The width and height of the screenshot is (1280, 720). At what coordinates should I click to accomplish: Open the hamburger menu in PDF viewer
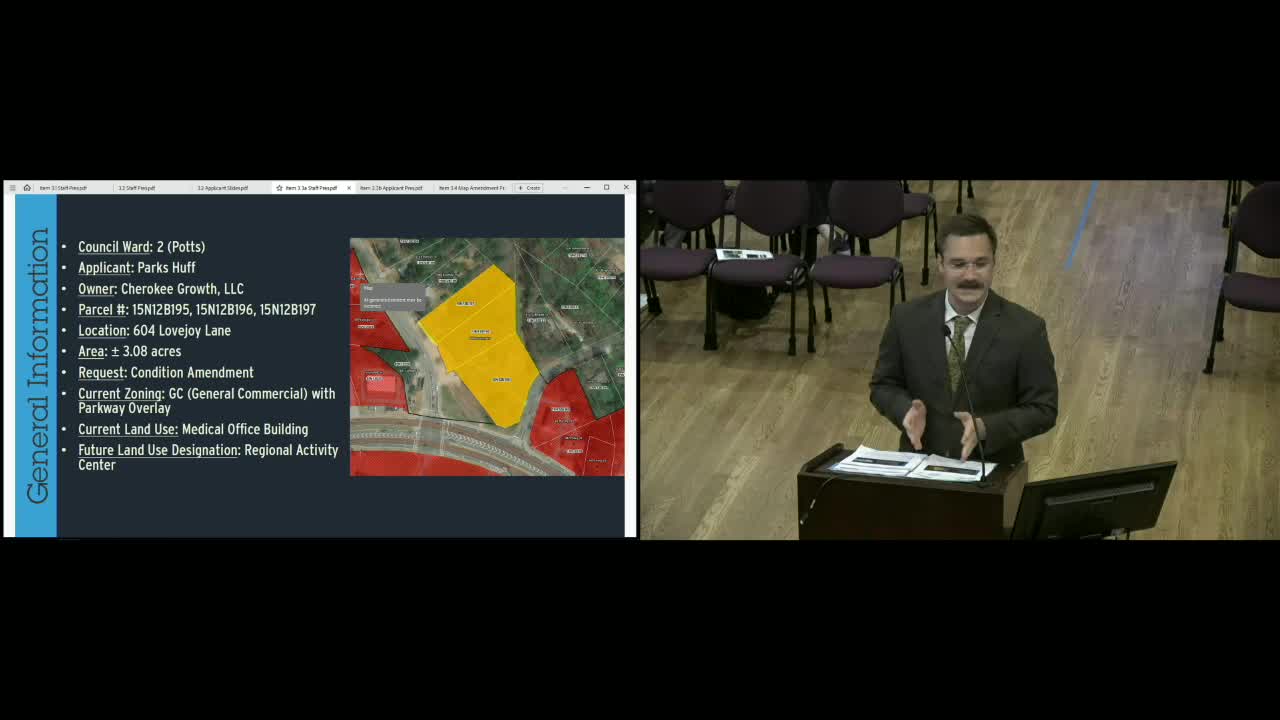click(12, 188)
